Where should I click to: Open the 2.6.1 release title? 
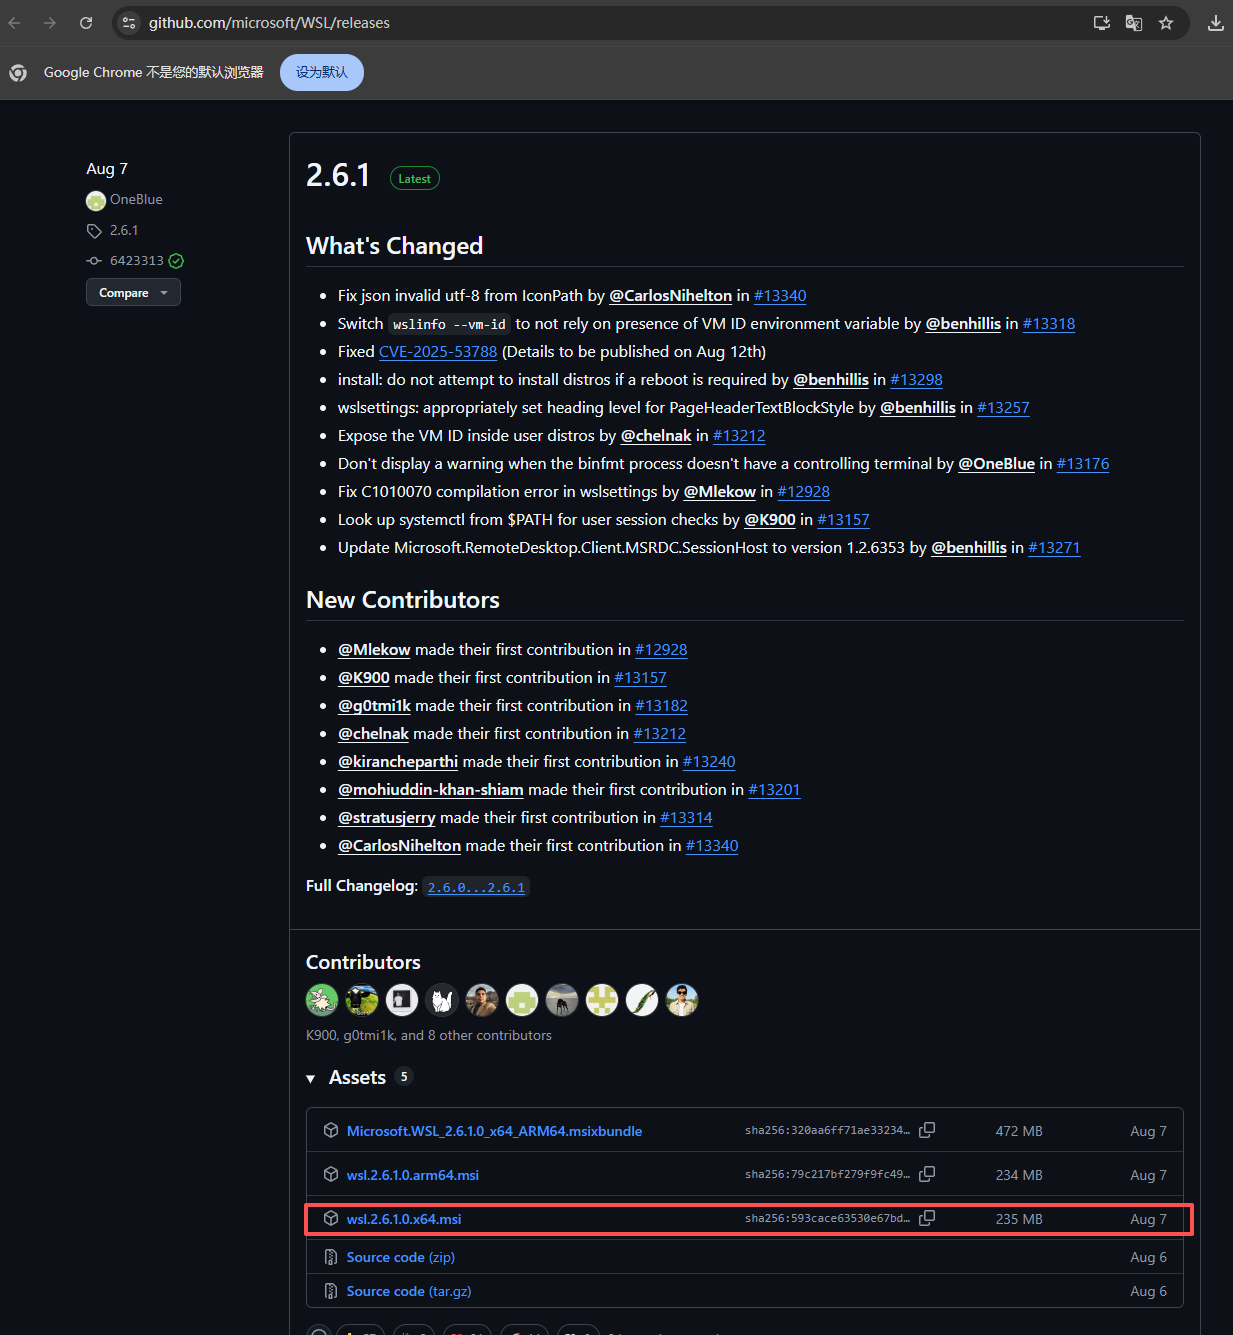tap(338, 175)
